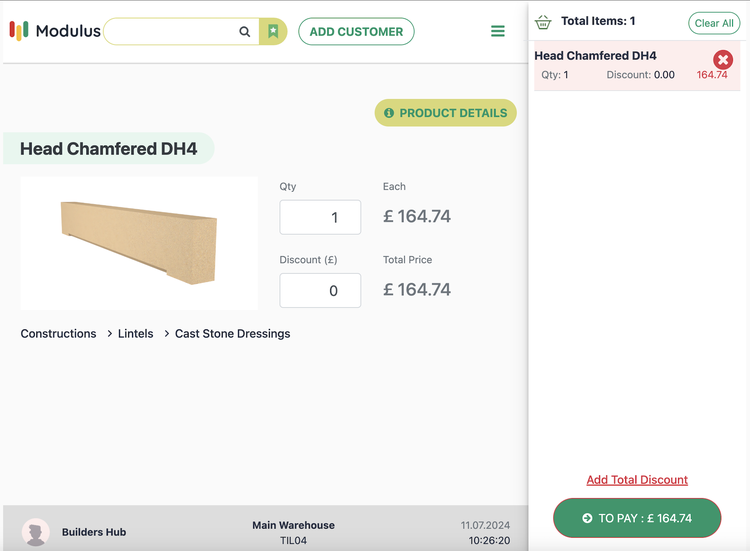
Task: Click the basket icon beside Total Items
Action: [543, 22]
